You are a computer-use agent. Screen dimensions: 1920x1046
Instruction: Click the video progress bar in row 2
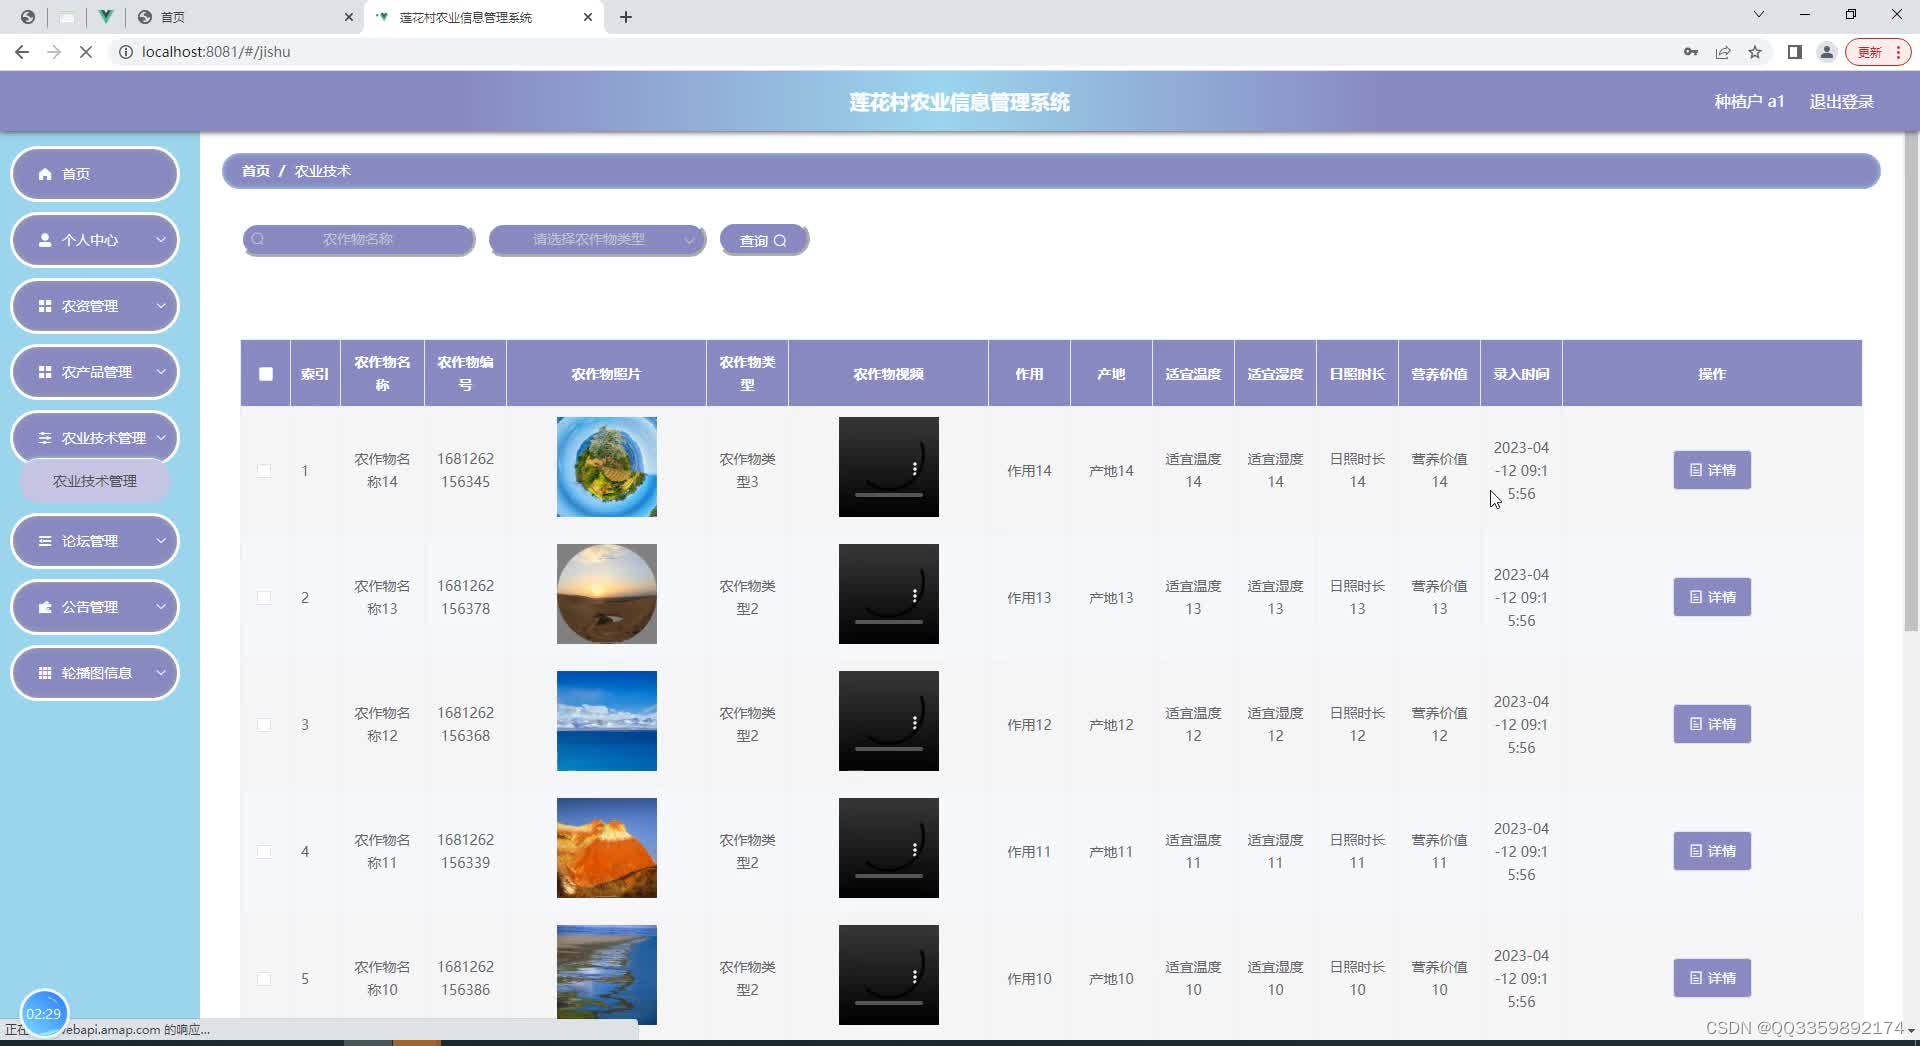[889, 622]
